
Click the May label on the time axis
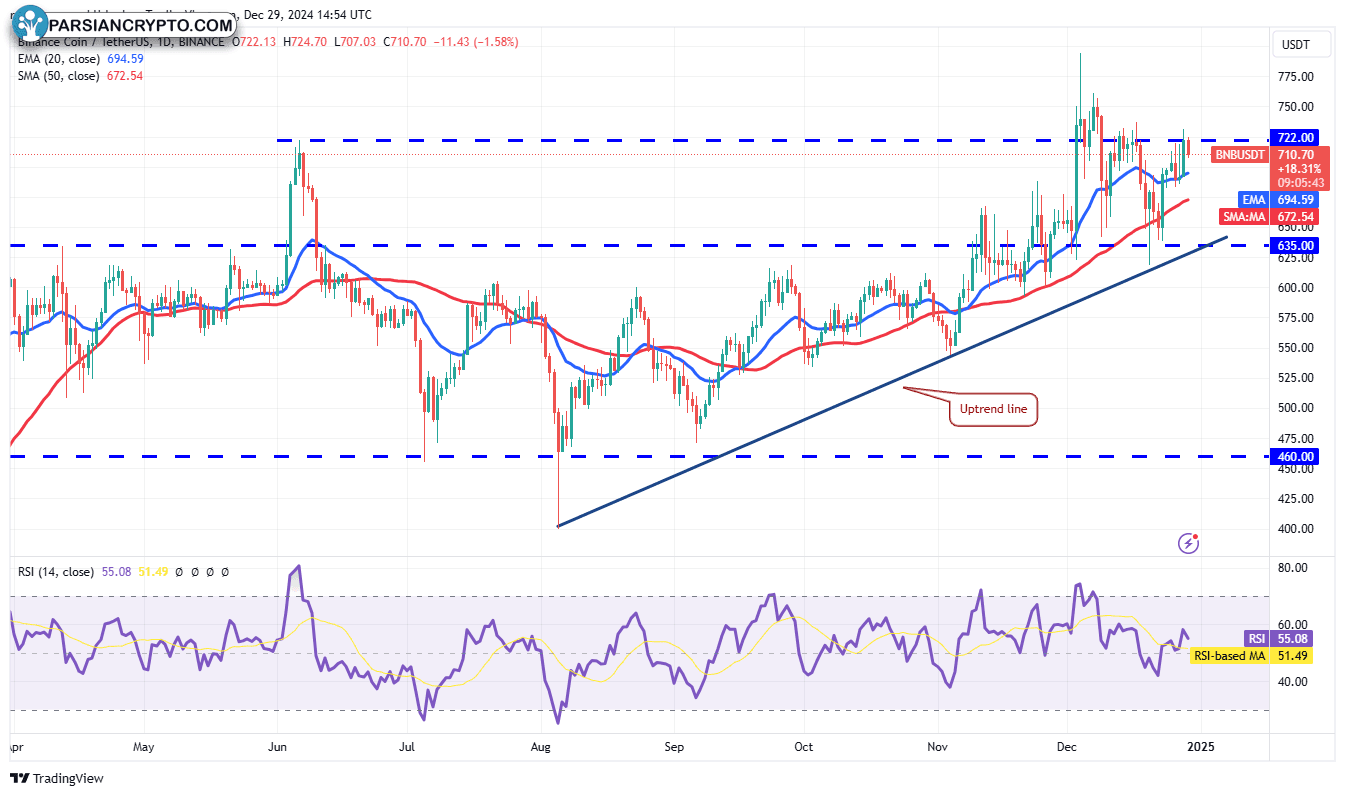(x=143, y=747)
